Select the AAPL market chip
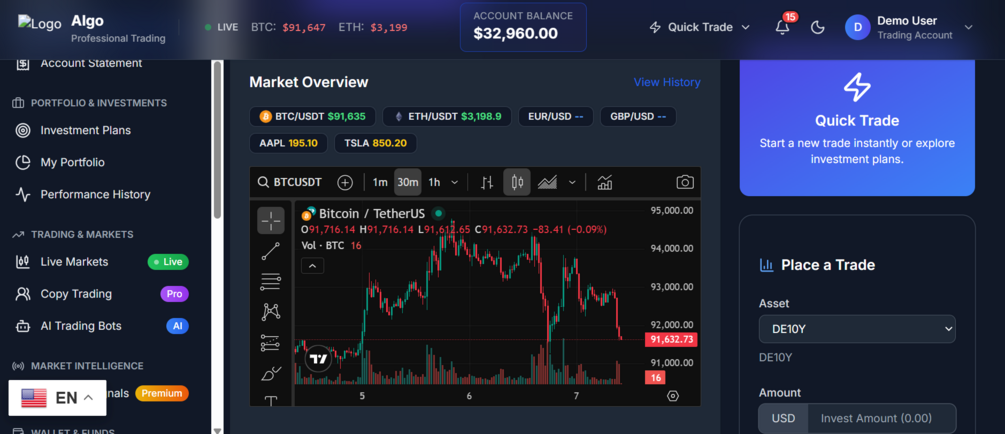This screenshot has height=434, width=1005. [288, 143]
